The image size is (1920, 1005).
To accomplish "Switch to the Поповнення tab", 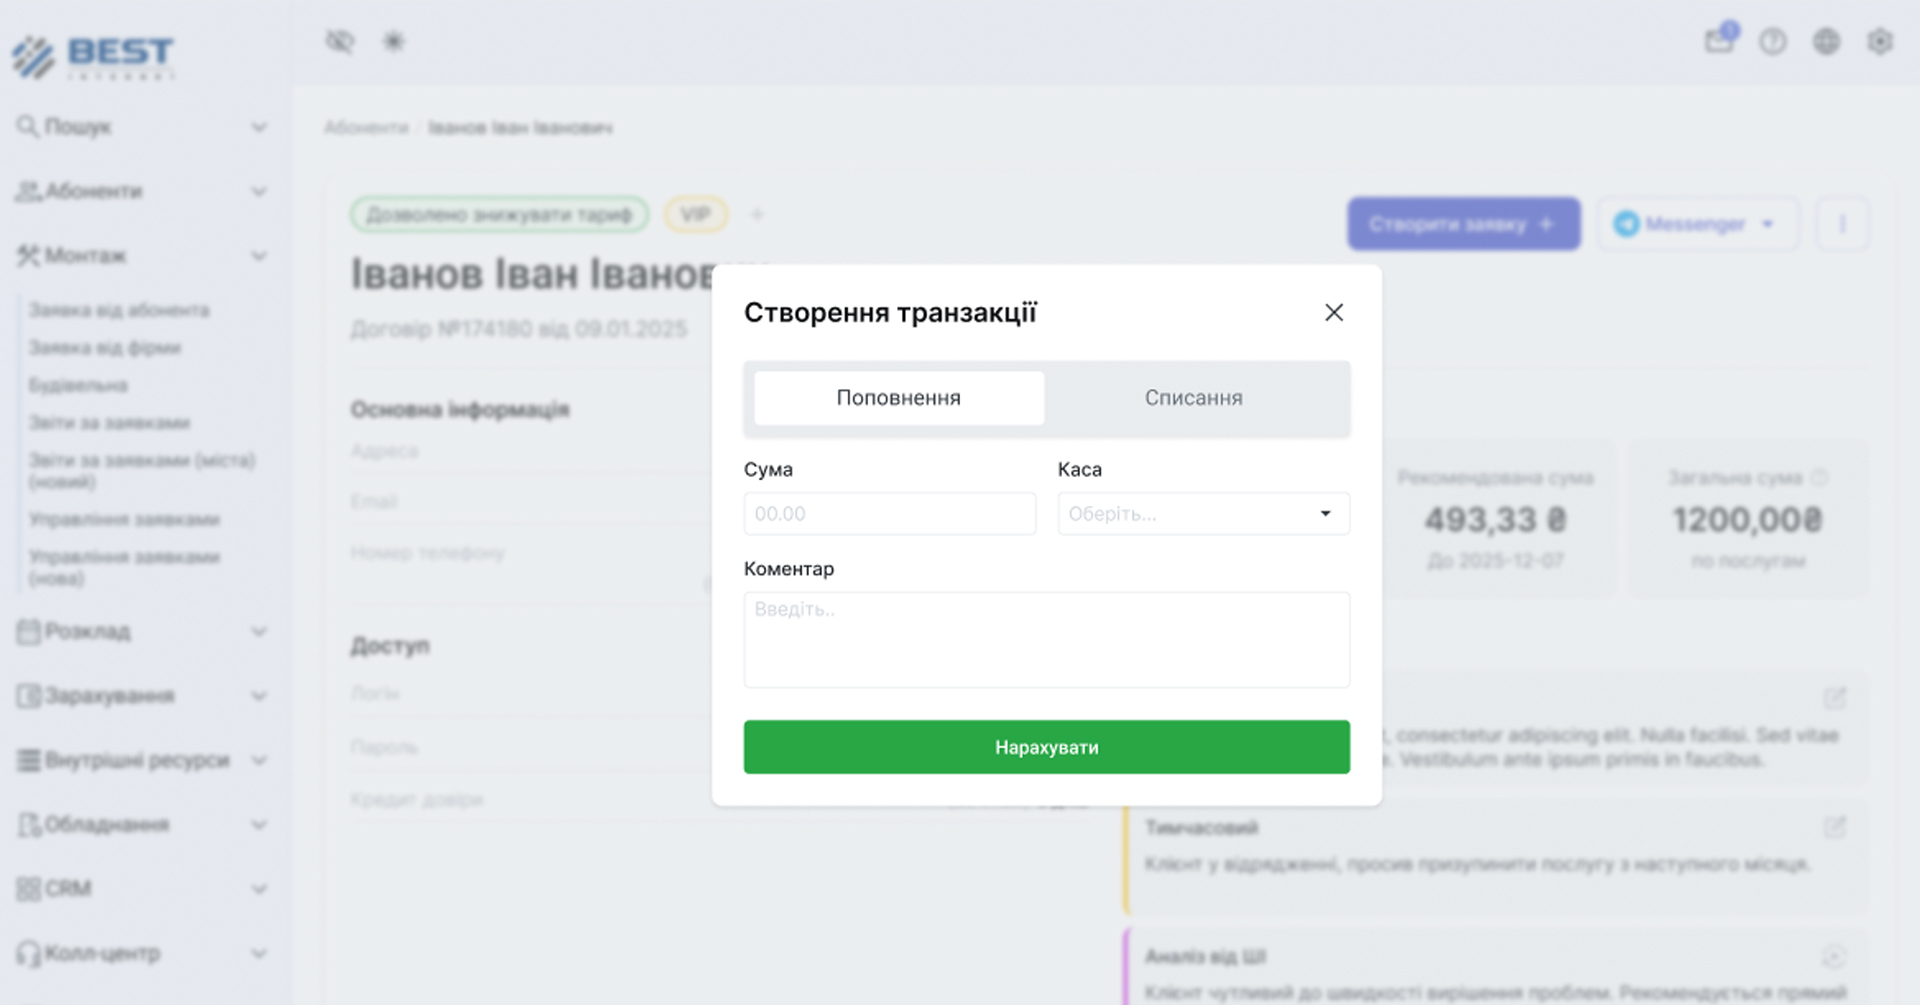I will pyautogui.click(x=898, y=398).
